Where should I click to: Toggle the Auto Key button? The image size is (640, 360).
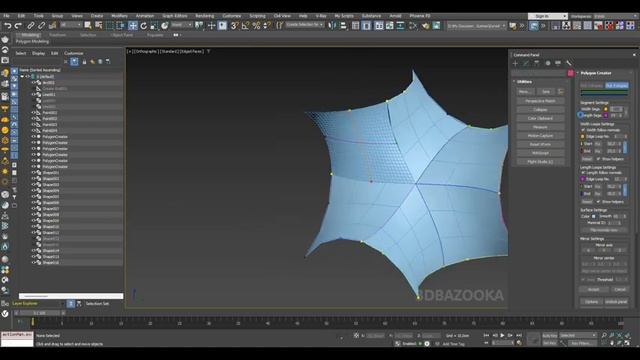549,335
